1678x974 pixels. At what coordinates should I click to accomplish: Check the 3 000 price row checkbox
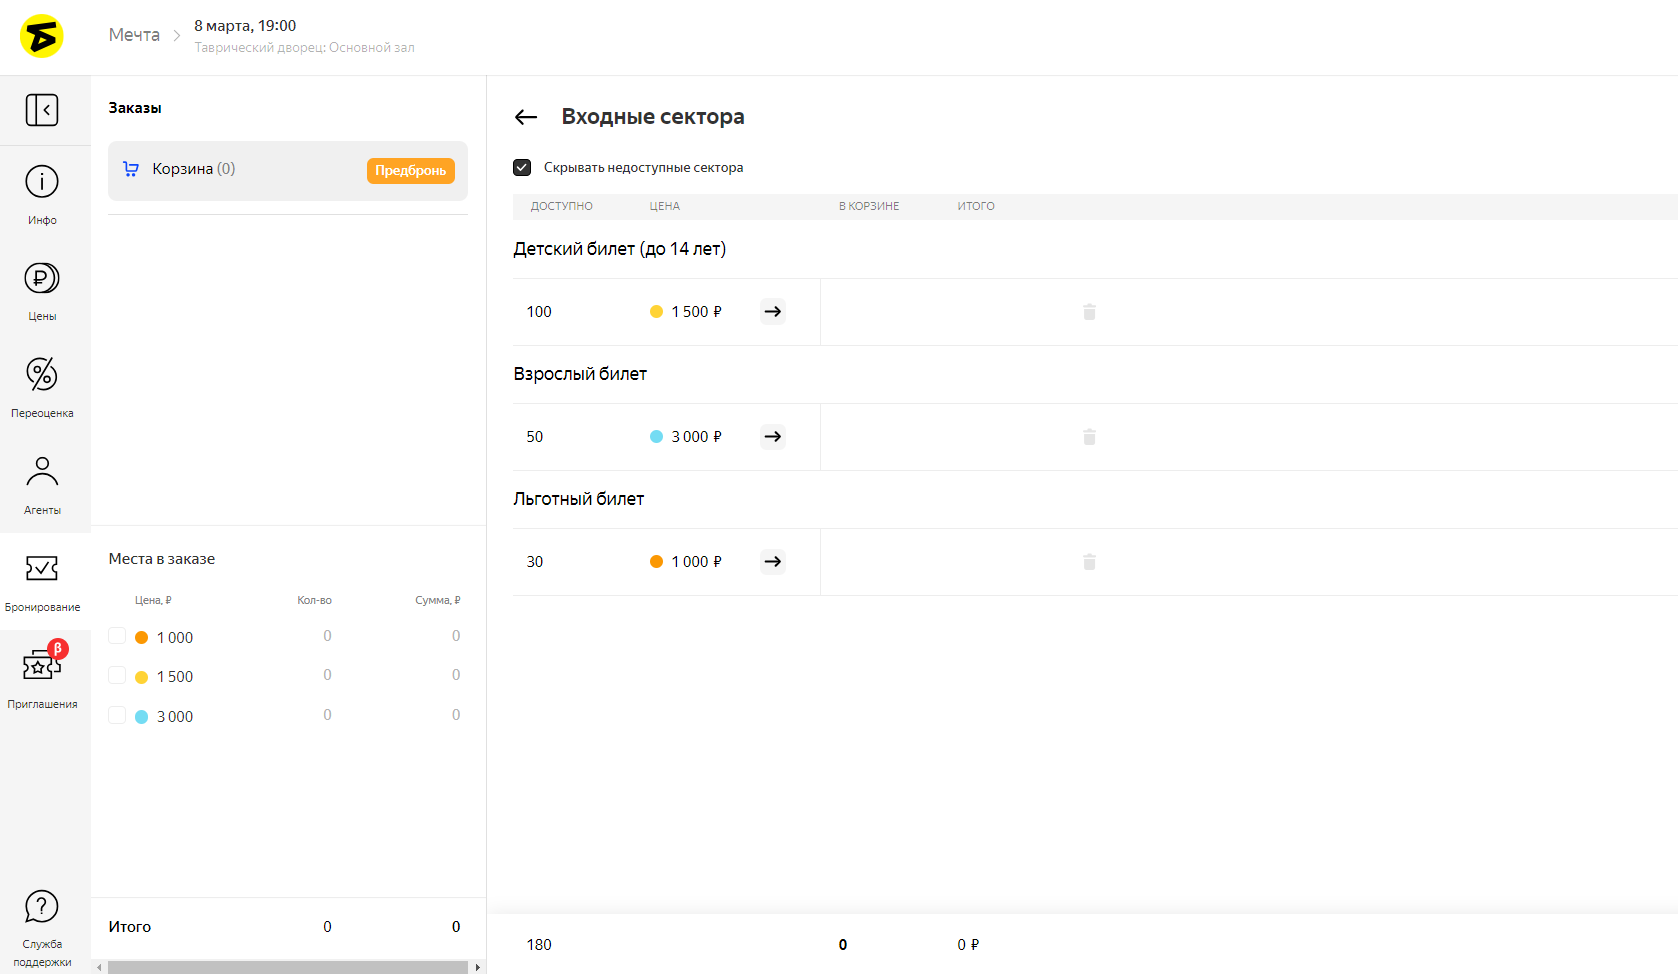[117, 716]
